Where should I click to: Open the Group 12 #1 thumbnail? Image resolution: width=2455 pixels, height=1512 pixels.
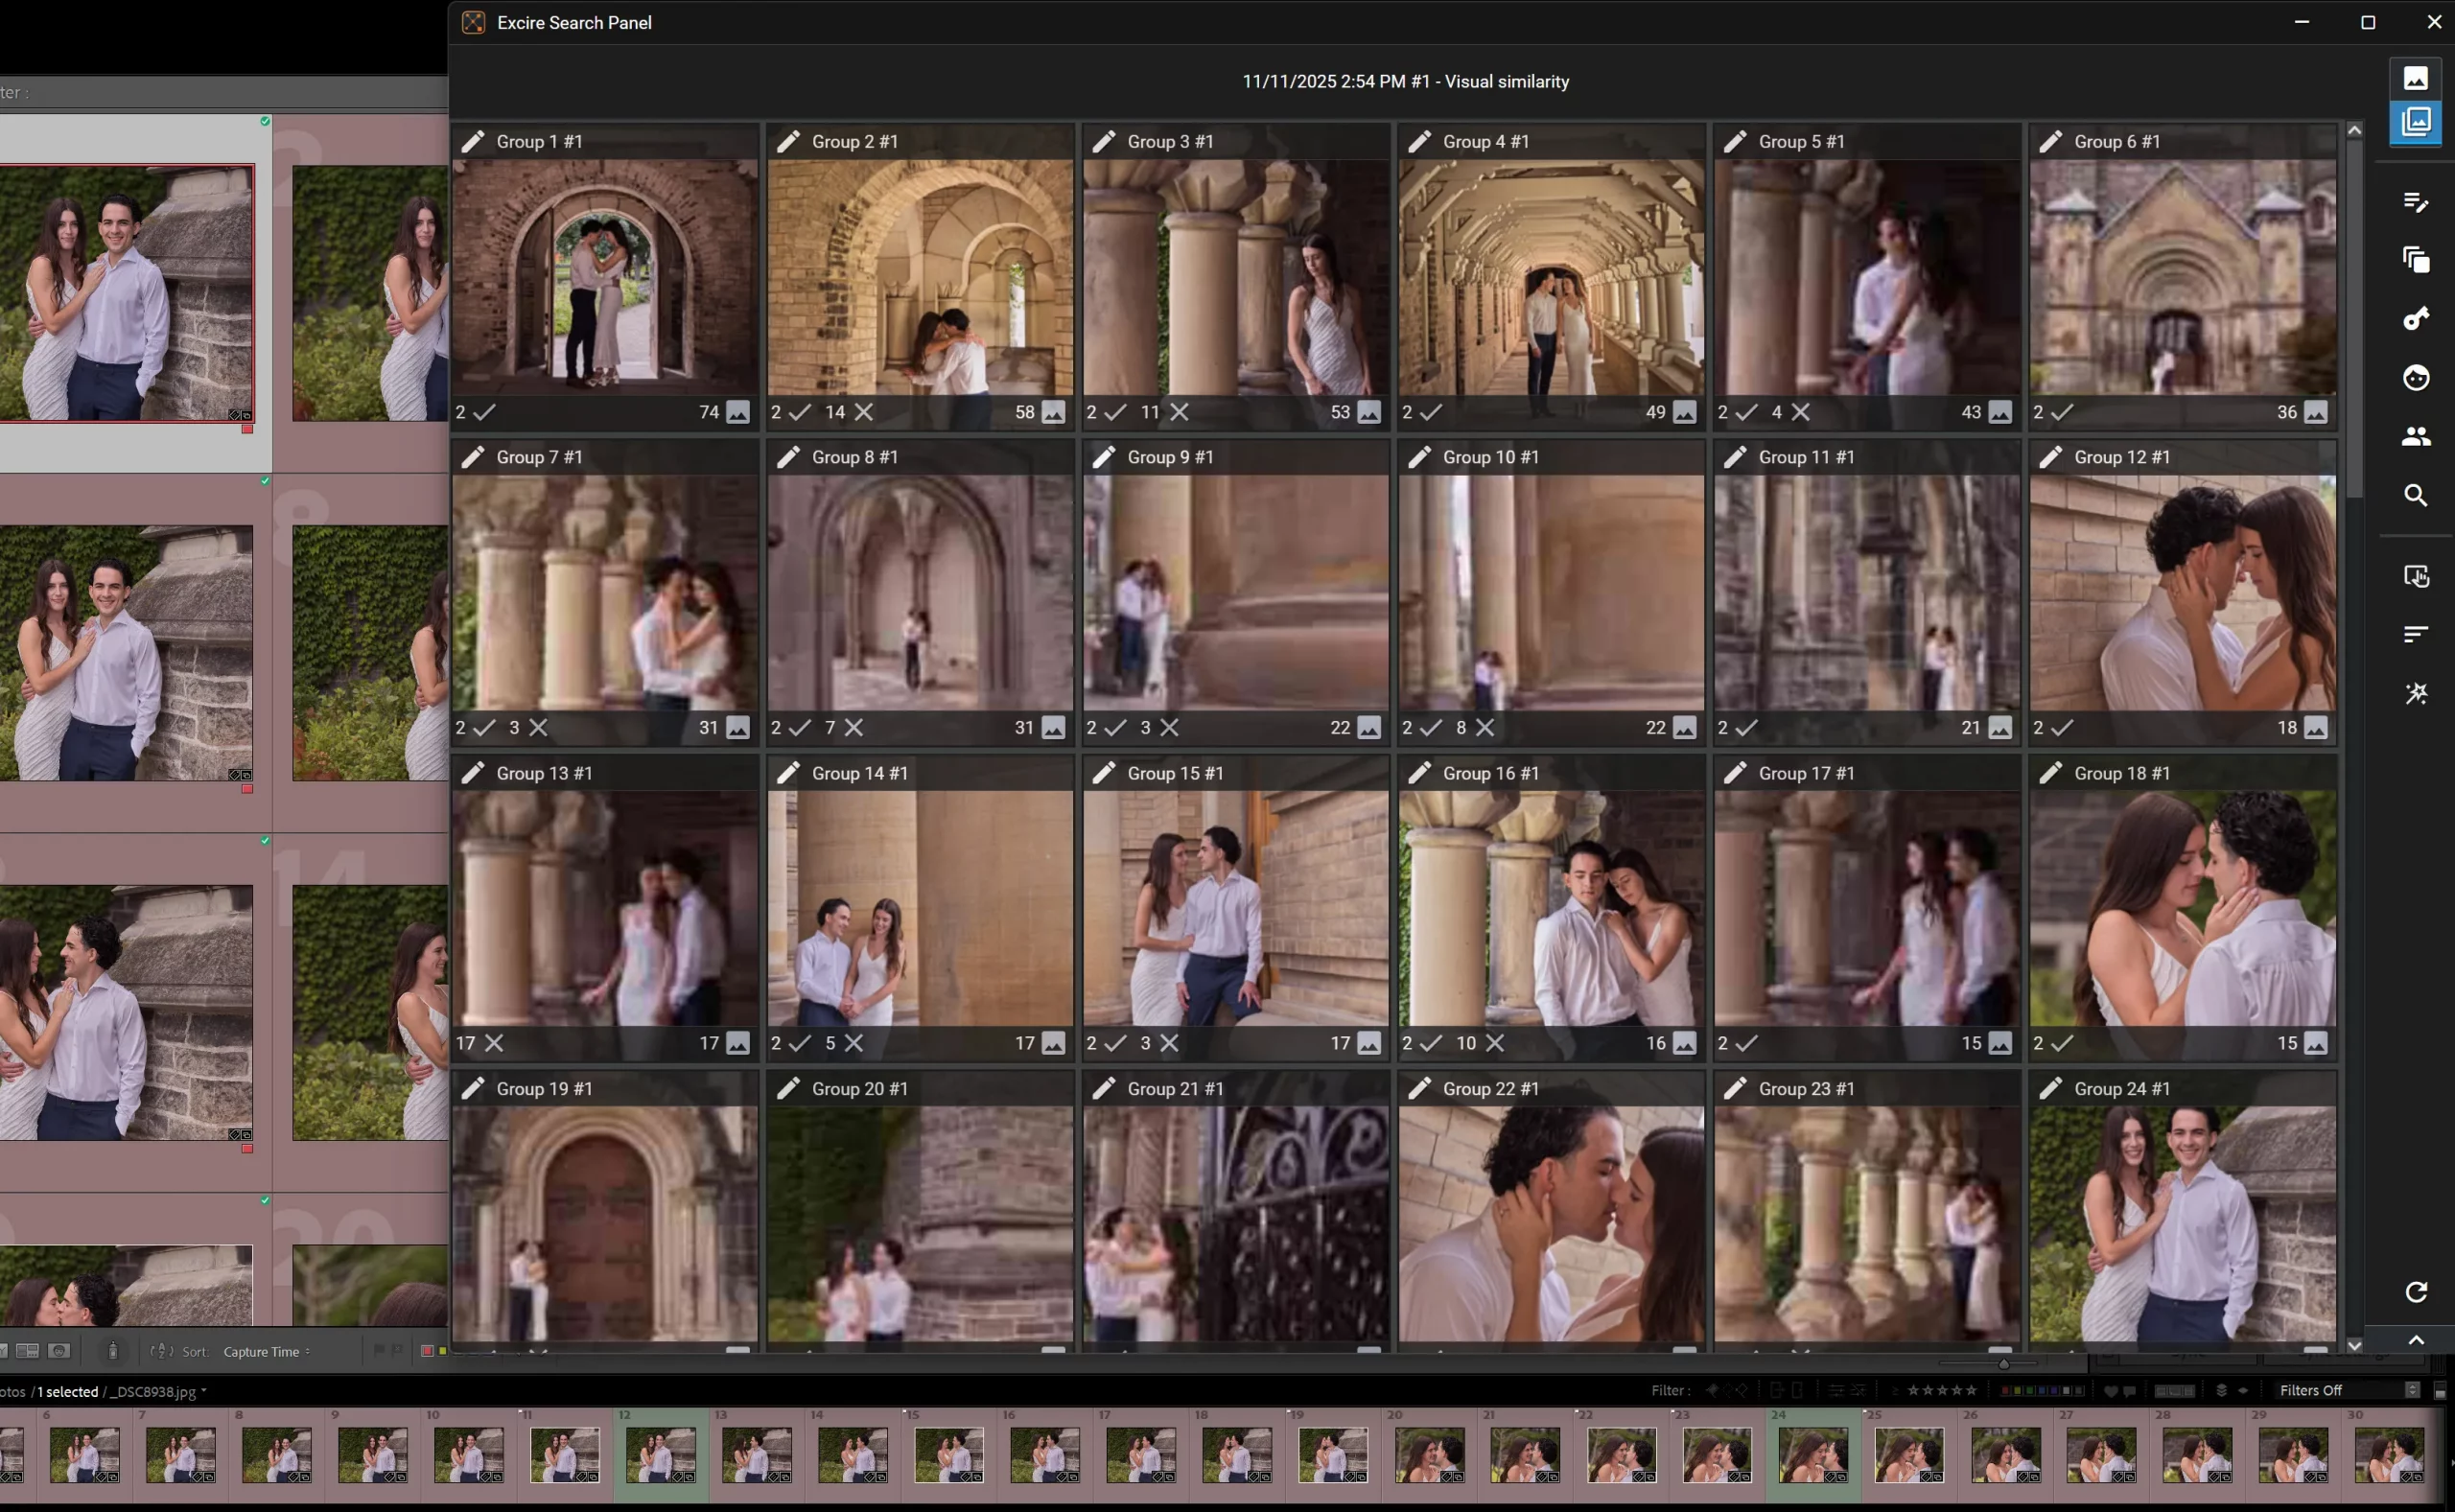(2182, 592)
